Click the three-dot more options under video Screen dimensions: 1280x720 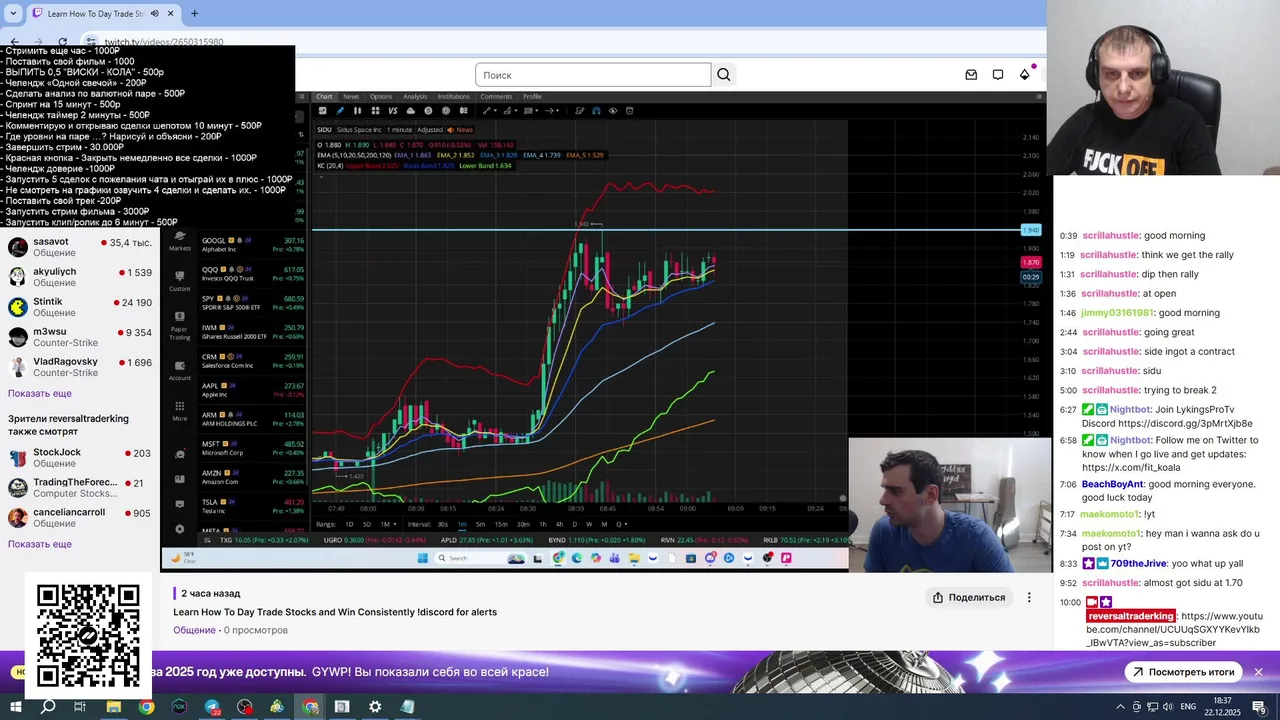pyautogui.click(x=1029, y=598)
